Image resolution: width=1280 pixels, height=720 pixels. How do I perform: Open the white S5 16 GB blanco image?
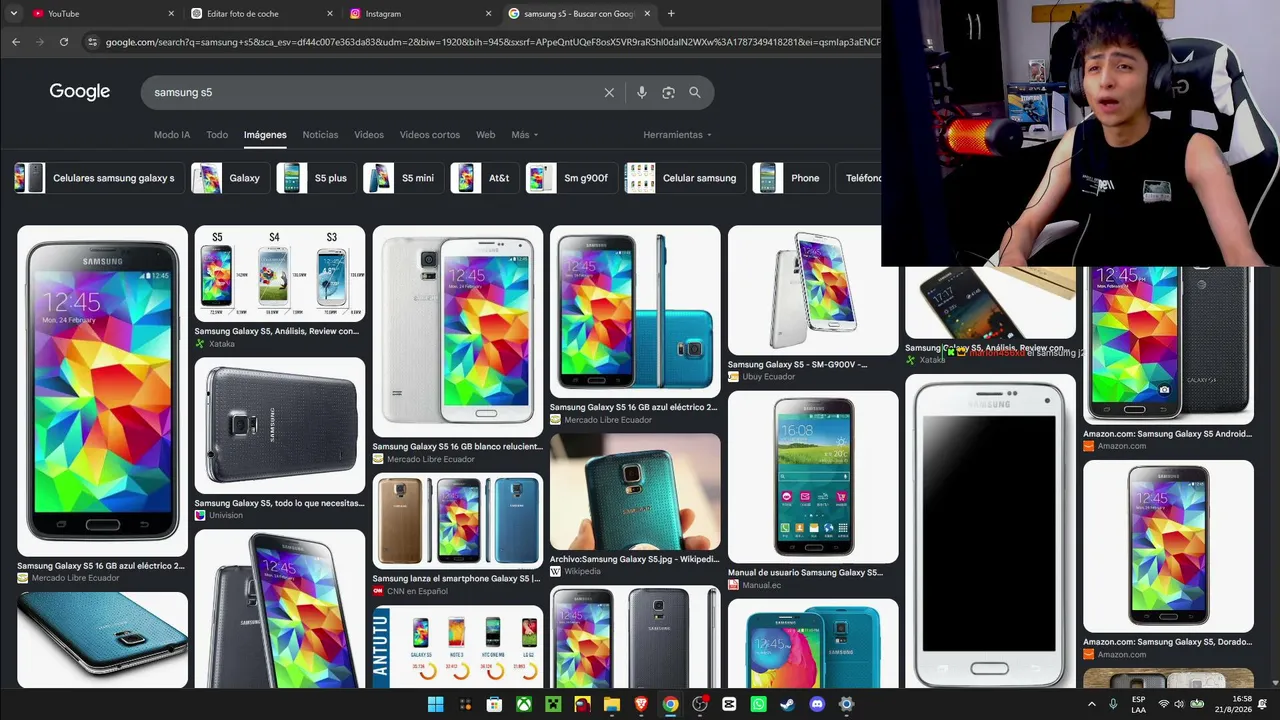[x=458, y=331]
